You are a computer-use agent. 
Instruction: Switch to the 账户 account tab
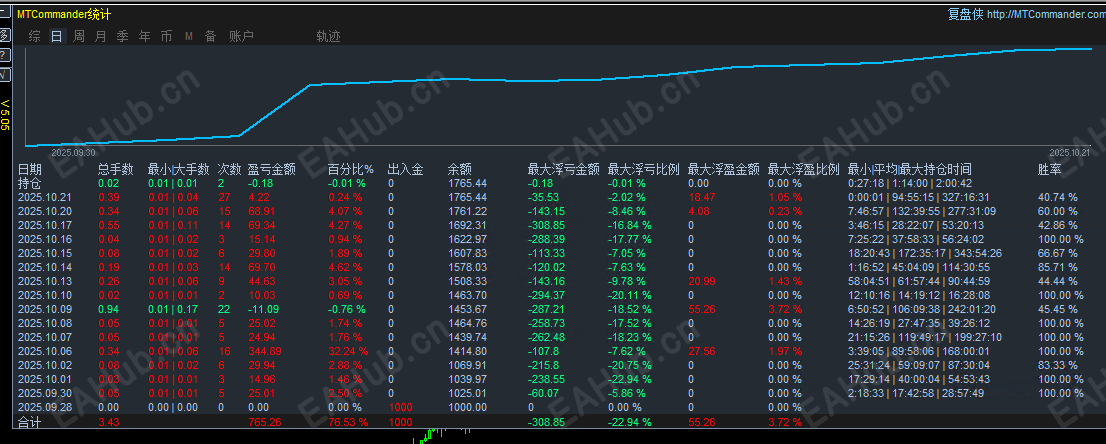coord(241,37)
